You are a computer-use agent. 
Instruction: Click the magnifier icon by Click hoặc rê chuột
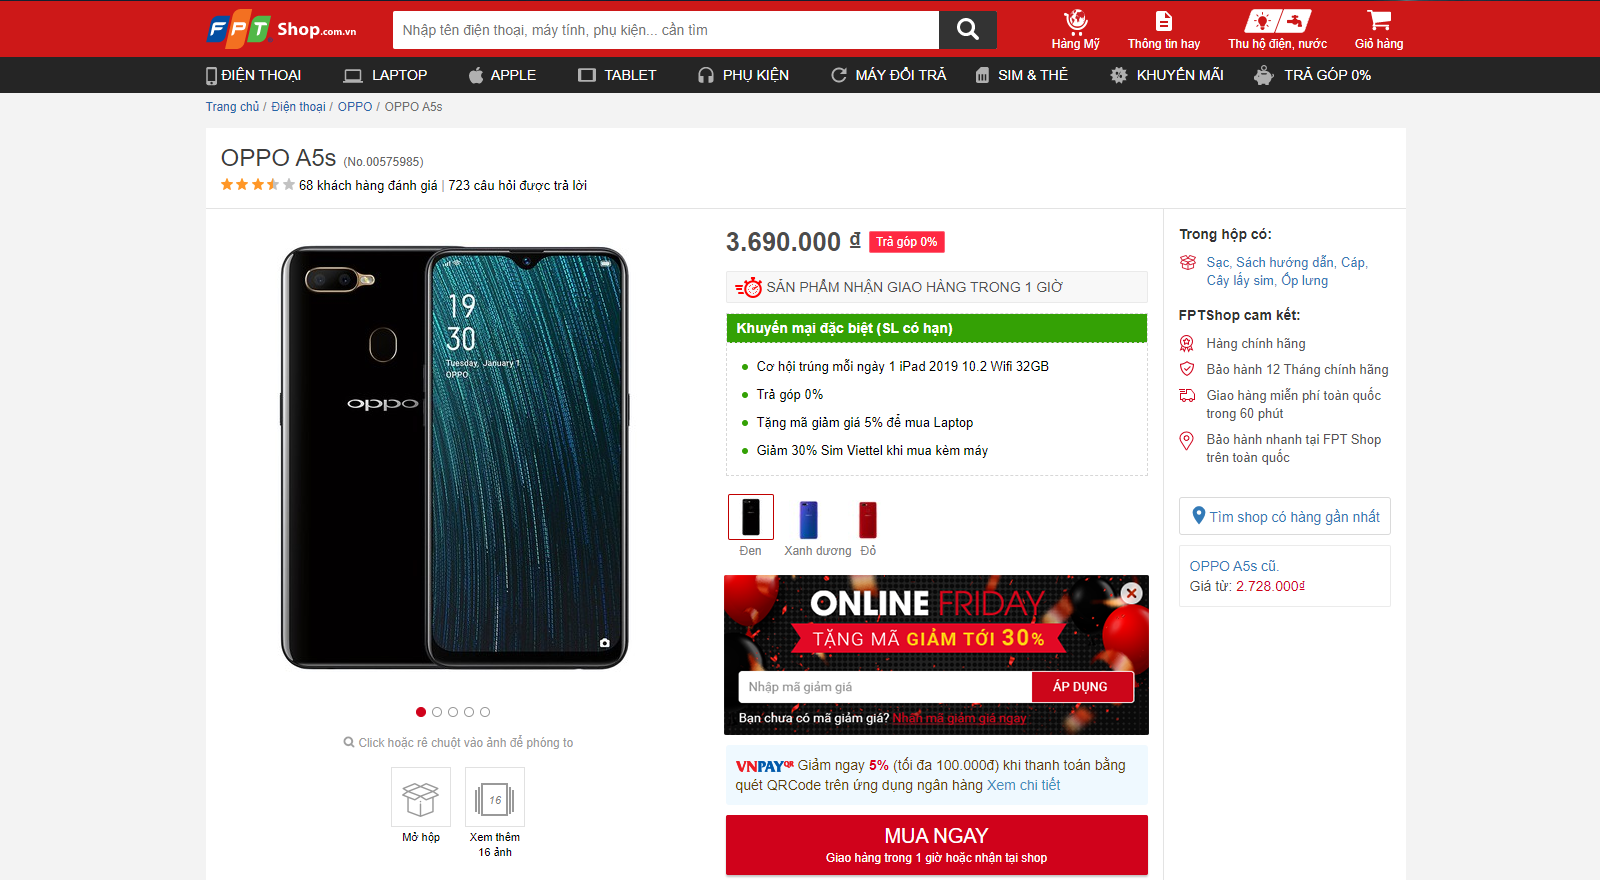point(349,742)
